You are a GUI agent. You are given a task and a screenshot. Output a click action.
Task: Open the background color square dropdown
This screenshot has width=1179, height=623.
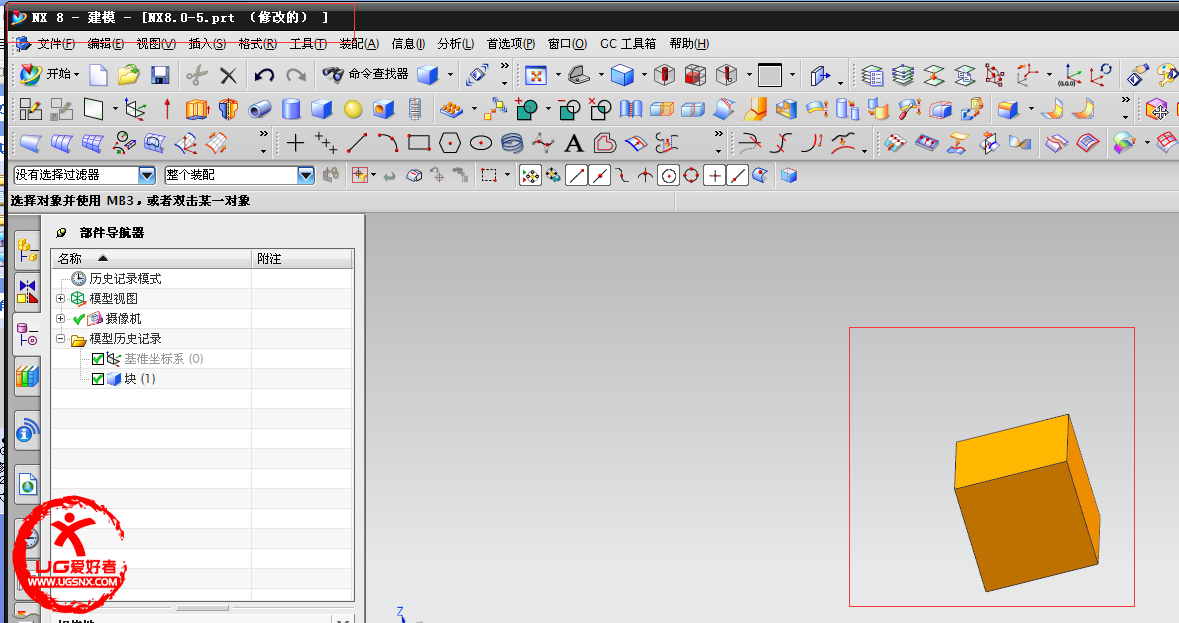(792, 75)
